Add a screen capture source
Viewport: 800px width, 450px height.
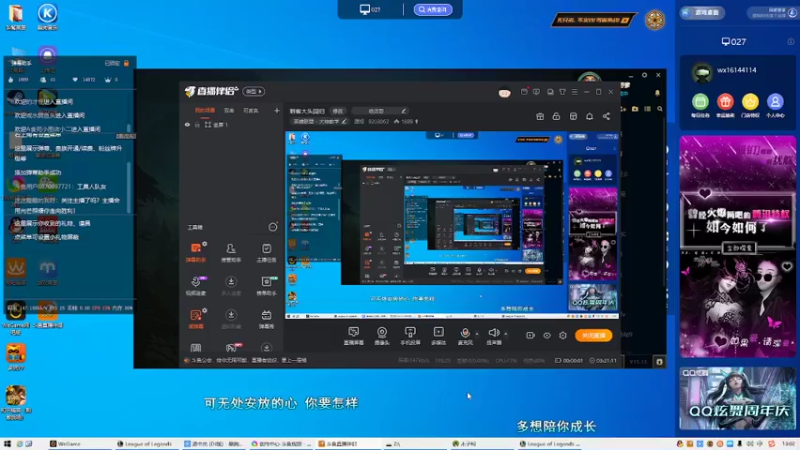click(354, 336)
